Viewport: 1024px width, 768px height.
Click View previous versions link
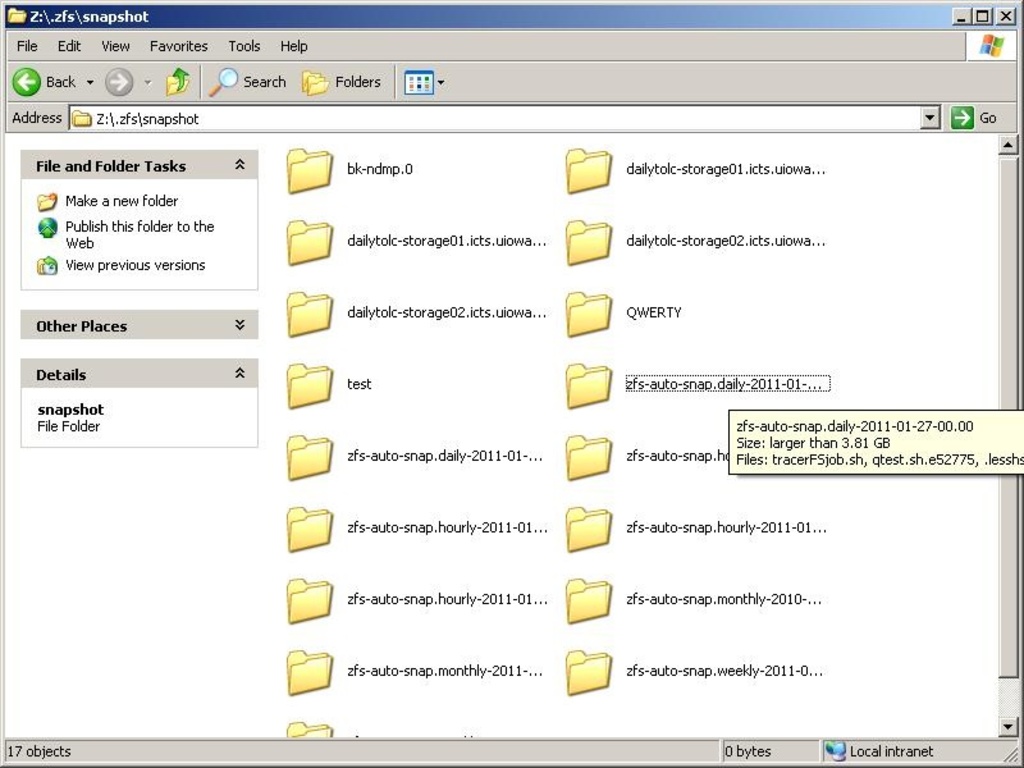[x=134, y=265]
